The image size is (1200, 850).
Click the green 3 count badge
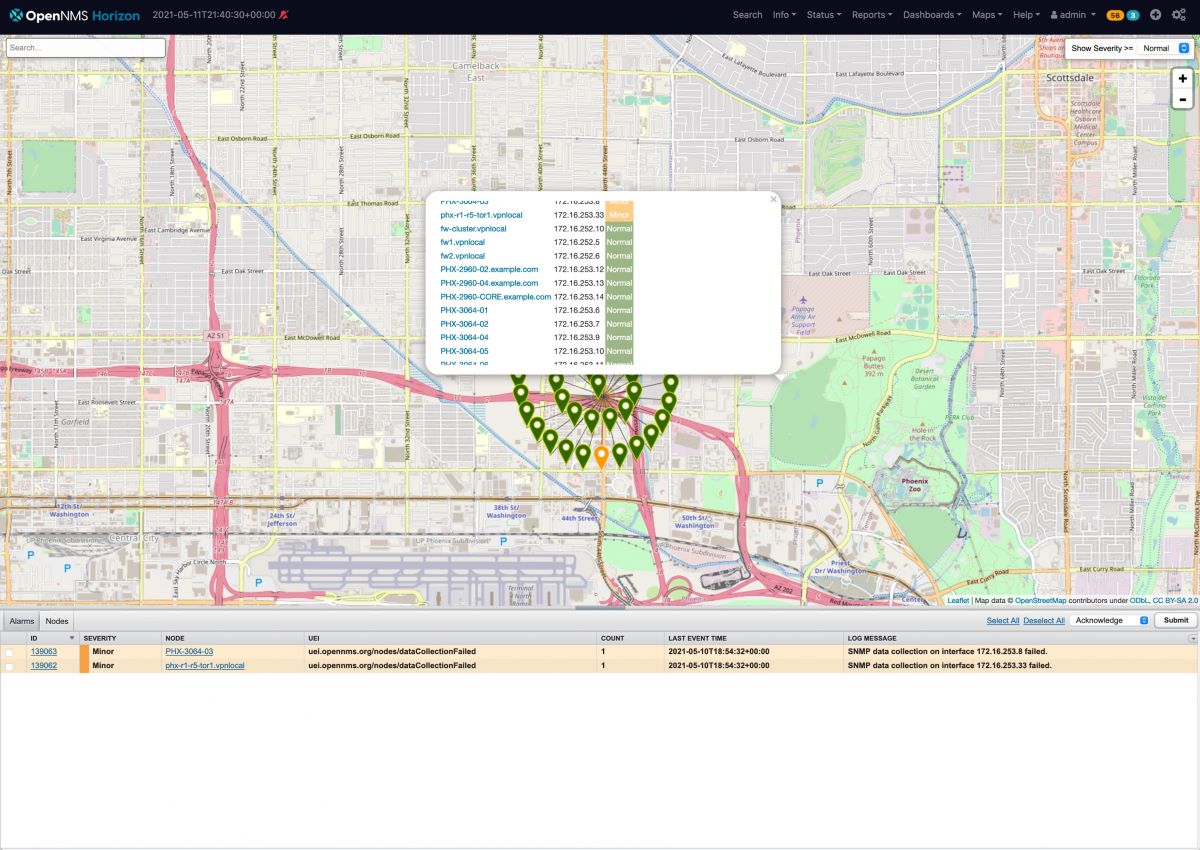click(x=1131, y=16)
